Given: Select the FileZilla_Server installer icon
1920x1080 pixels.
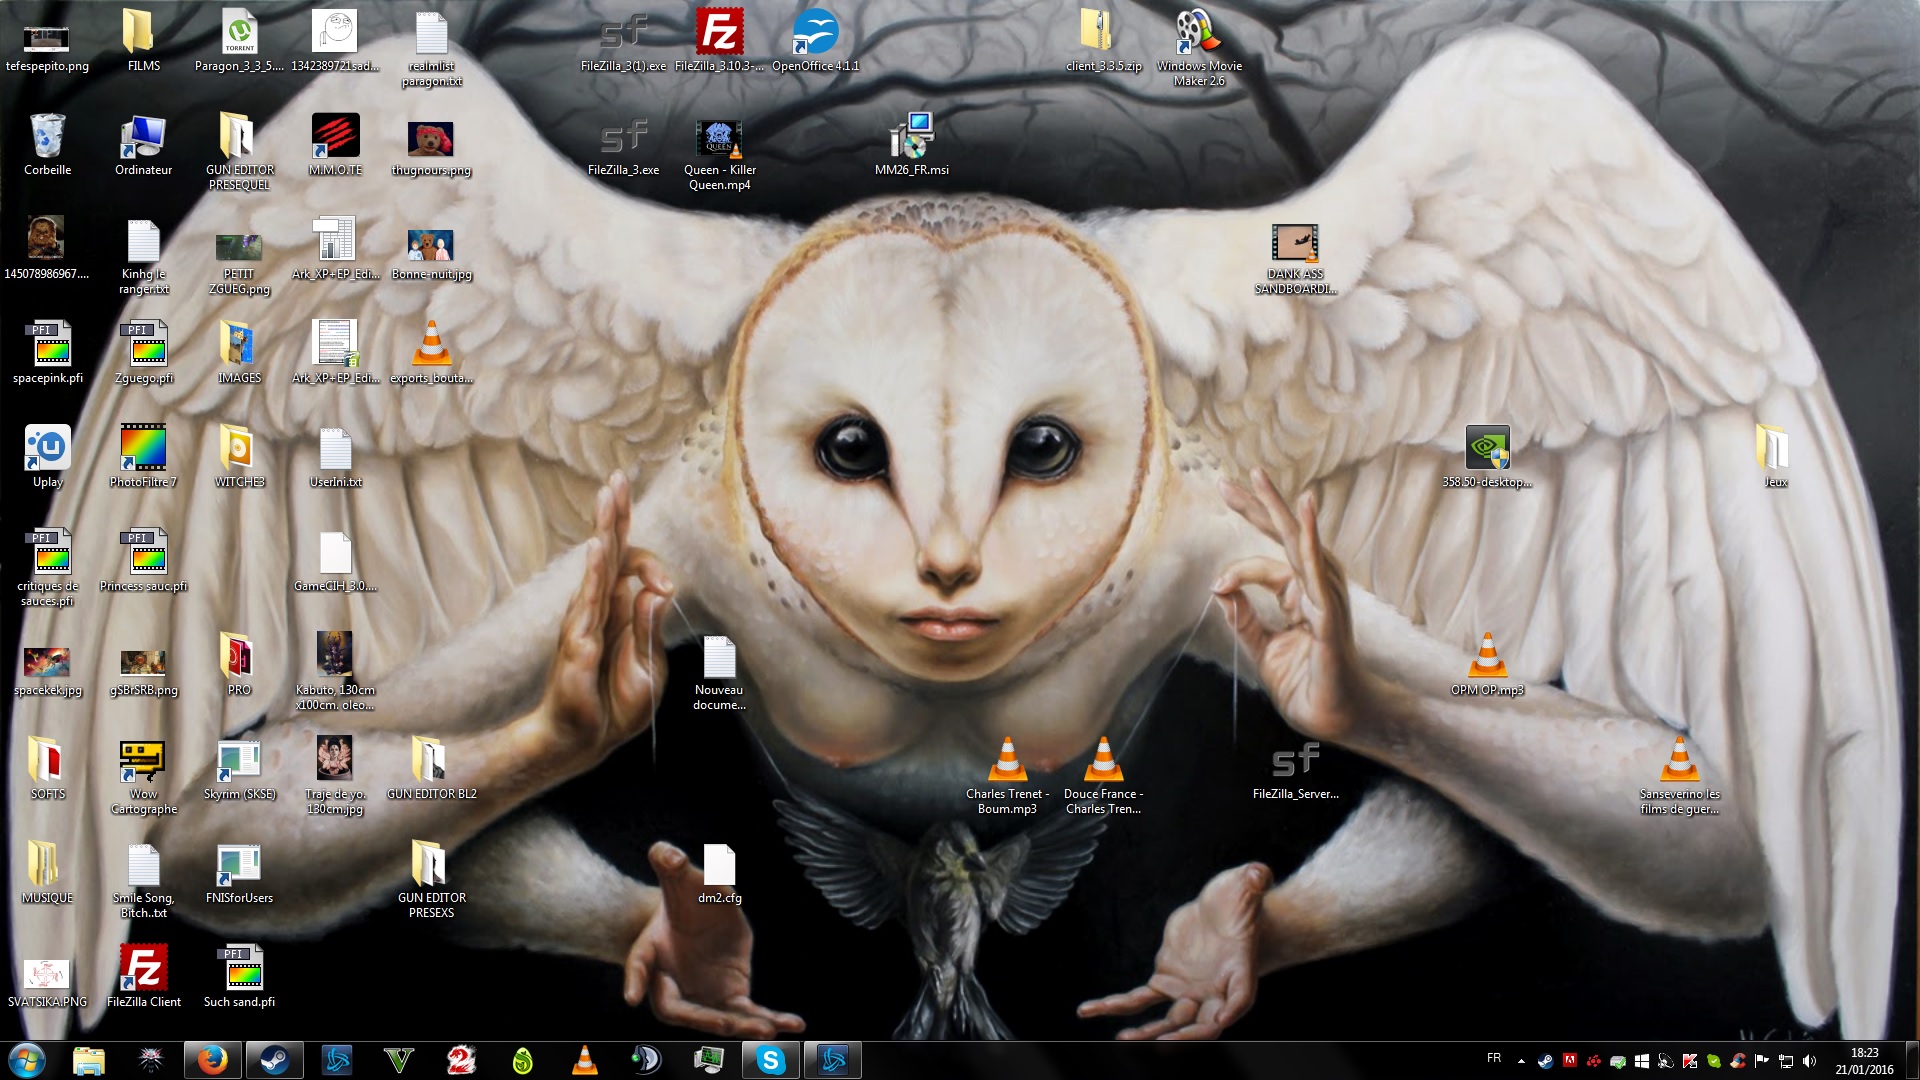Looking at the screenshot, I should pyautogui.click(x=1295, y=769).
